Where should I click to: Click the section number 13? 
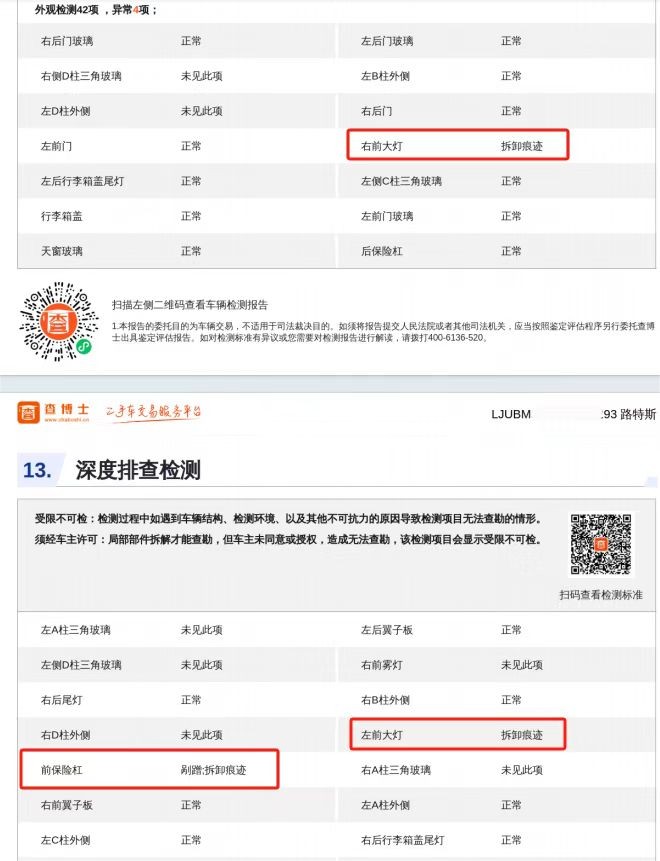(37, 469)
